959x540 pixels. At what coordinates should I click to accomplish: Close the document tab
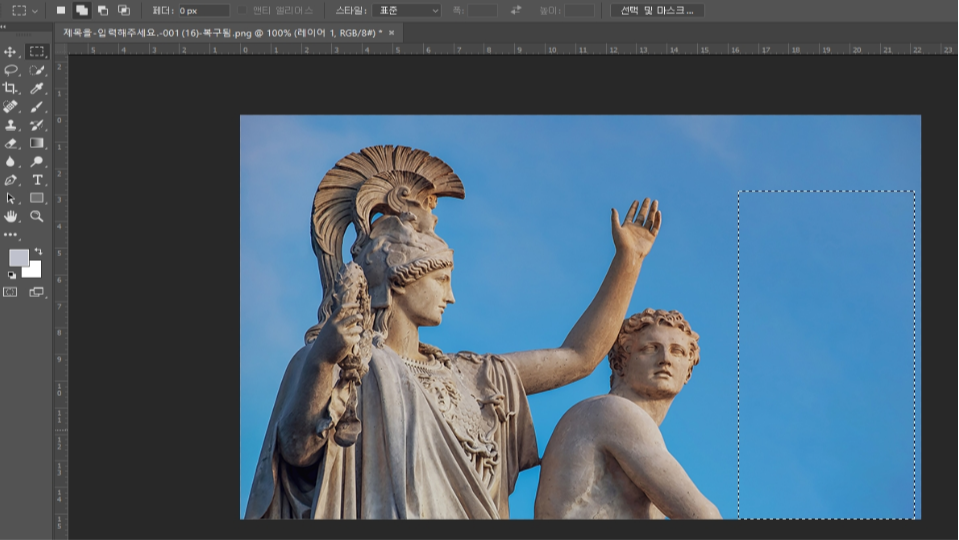[x=391, y=33]
